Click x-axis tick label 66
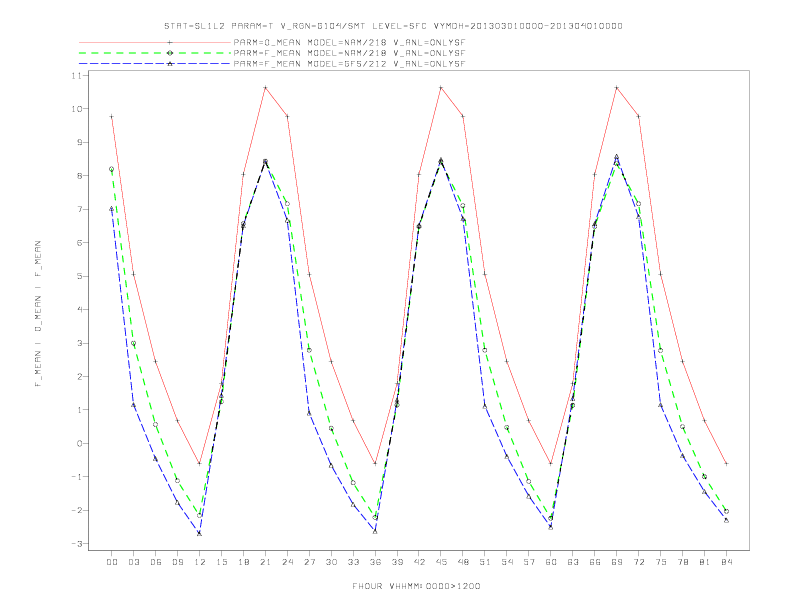The height and width of the screenshot is (612, 792). [x=595, y=562]
